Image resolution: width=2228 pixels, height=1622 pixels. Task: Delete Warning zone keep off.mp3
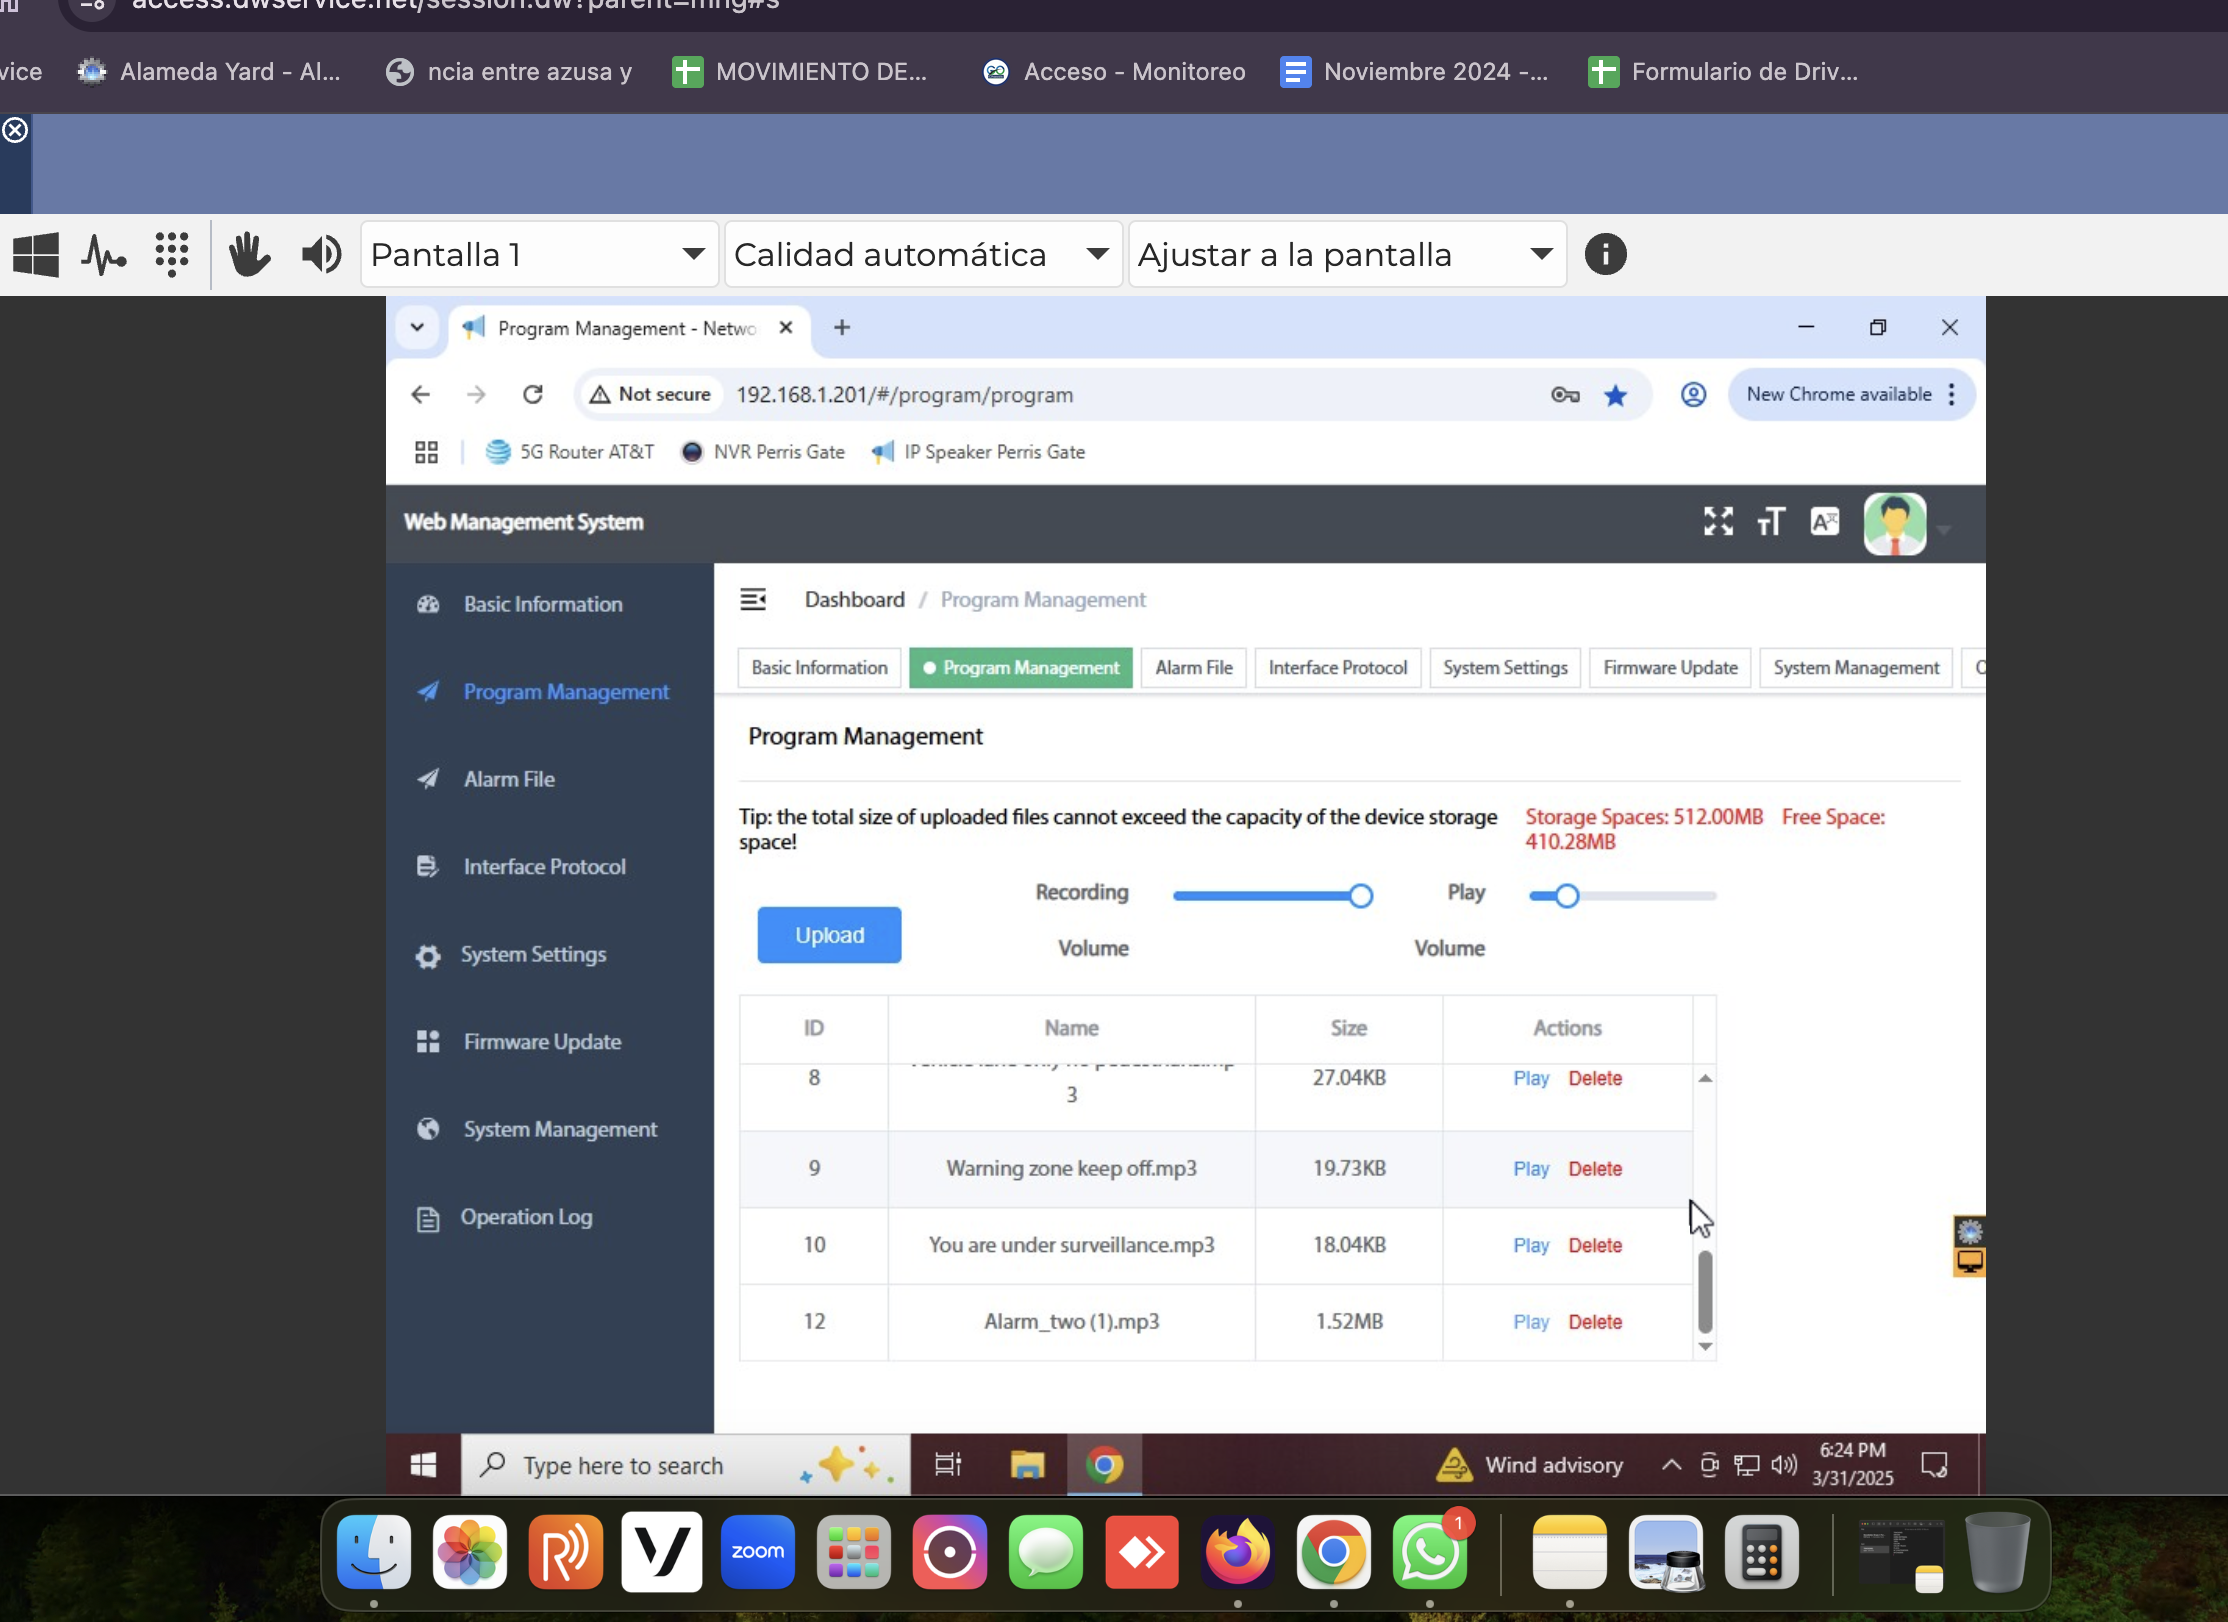click(x=1595, y=1169)
